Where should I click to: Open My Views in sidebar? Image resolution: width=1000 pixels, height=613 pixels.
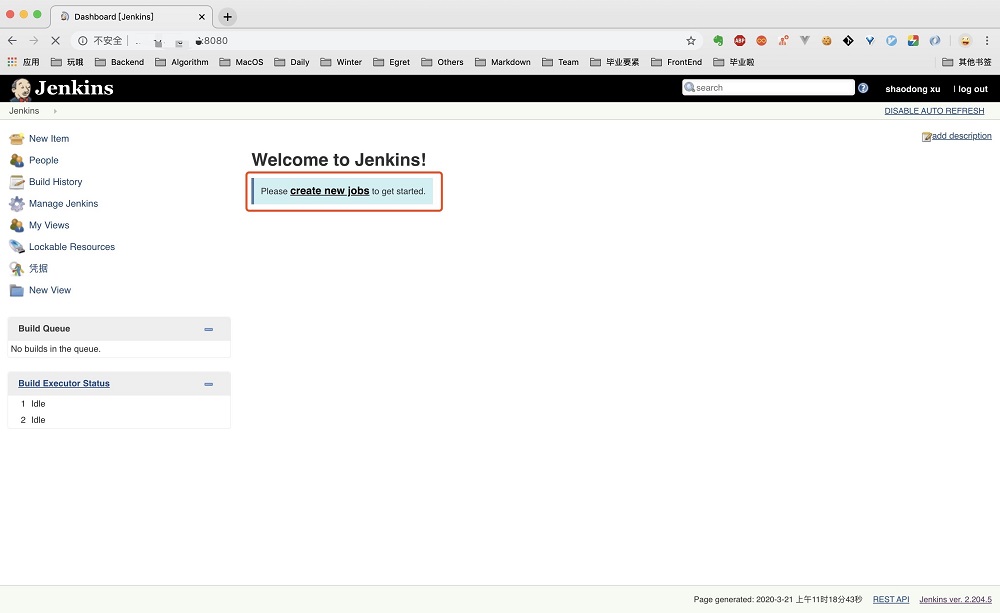tap(49, 225)
